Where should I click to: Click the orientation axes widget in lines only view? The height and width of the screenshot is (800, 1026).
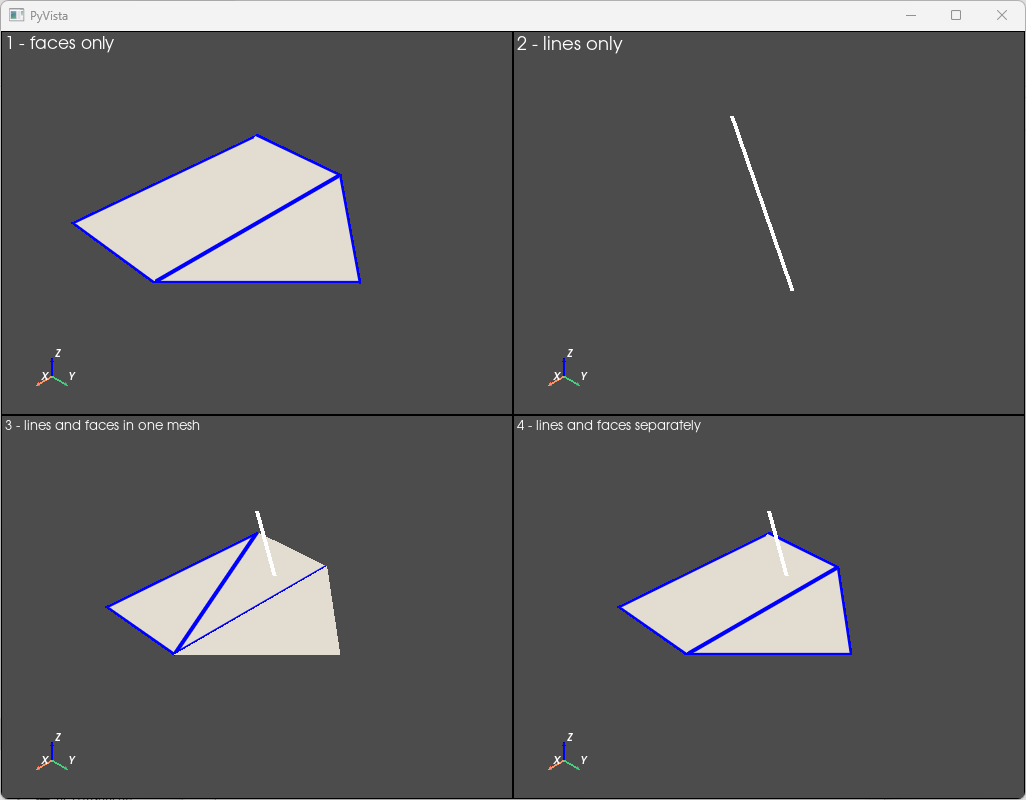click(567, 370)
